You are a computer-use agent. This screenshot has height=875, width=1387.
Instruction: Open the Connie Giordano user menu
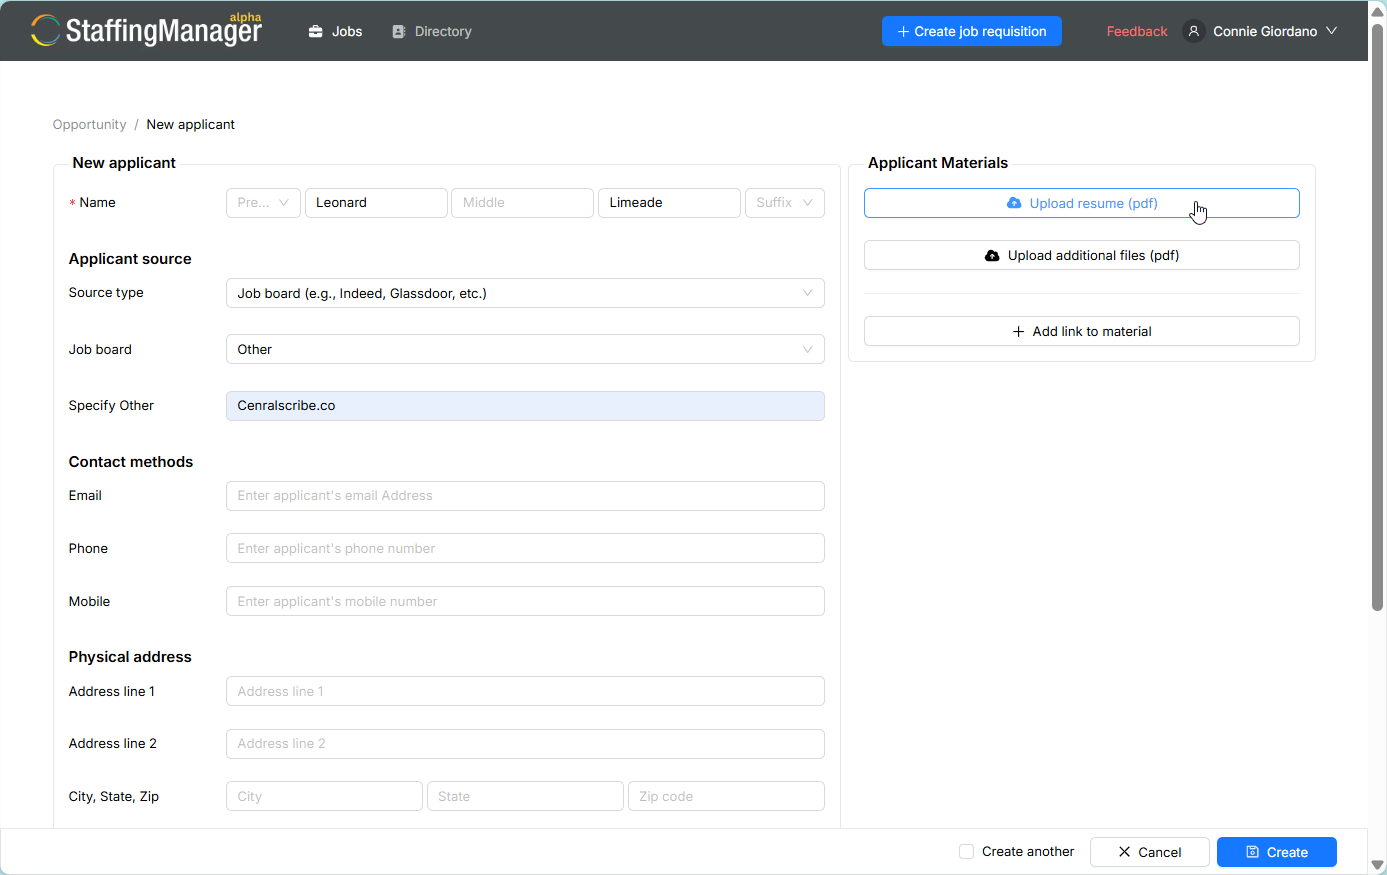1260,31
